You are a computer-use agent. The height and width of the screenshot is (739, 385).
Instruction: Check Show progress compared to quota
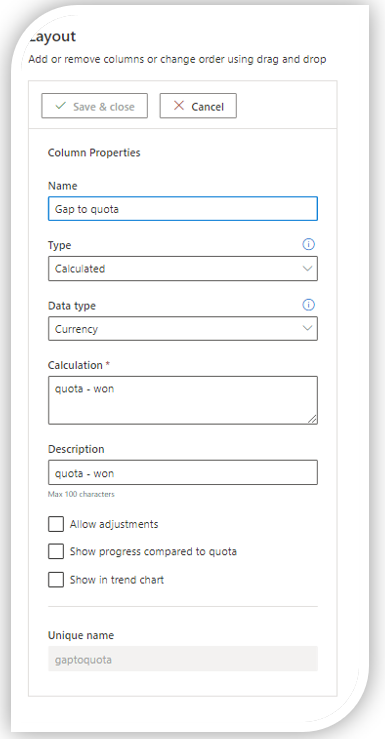56,551
